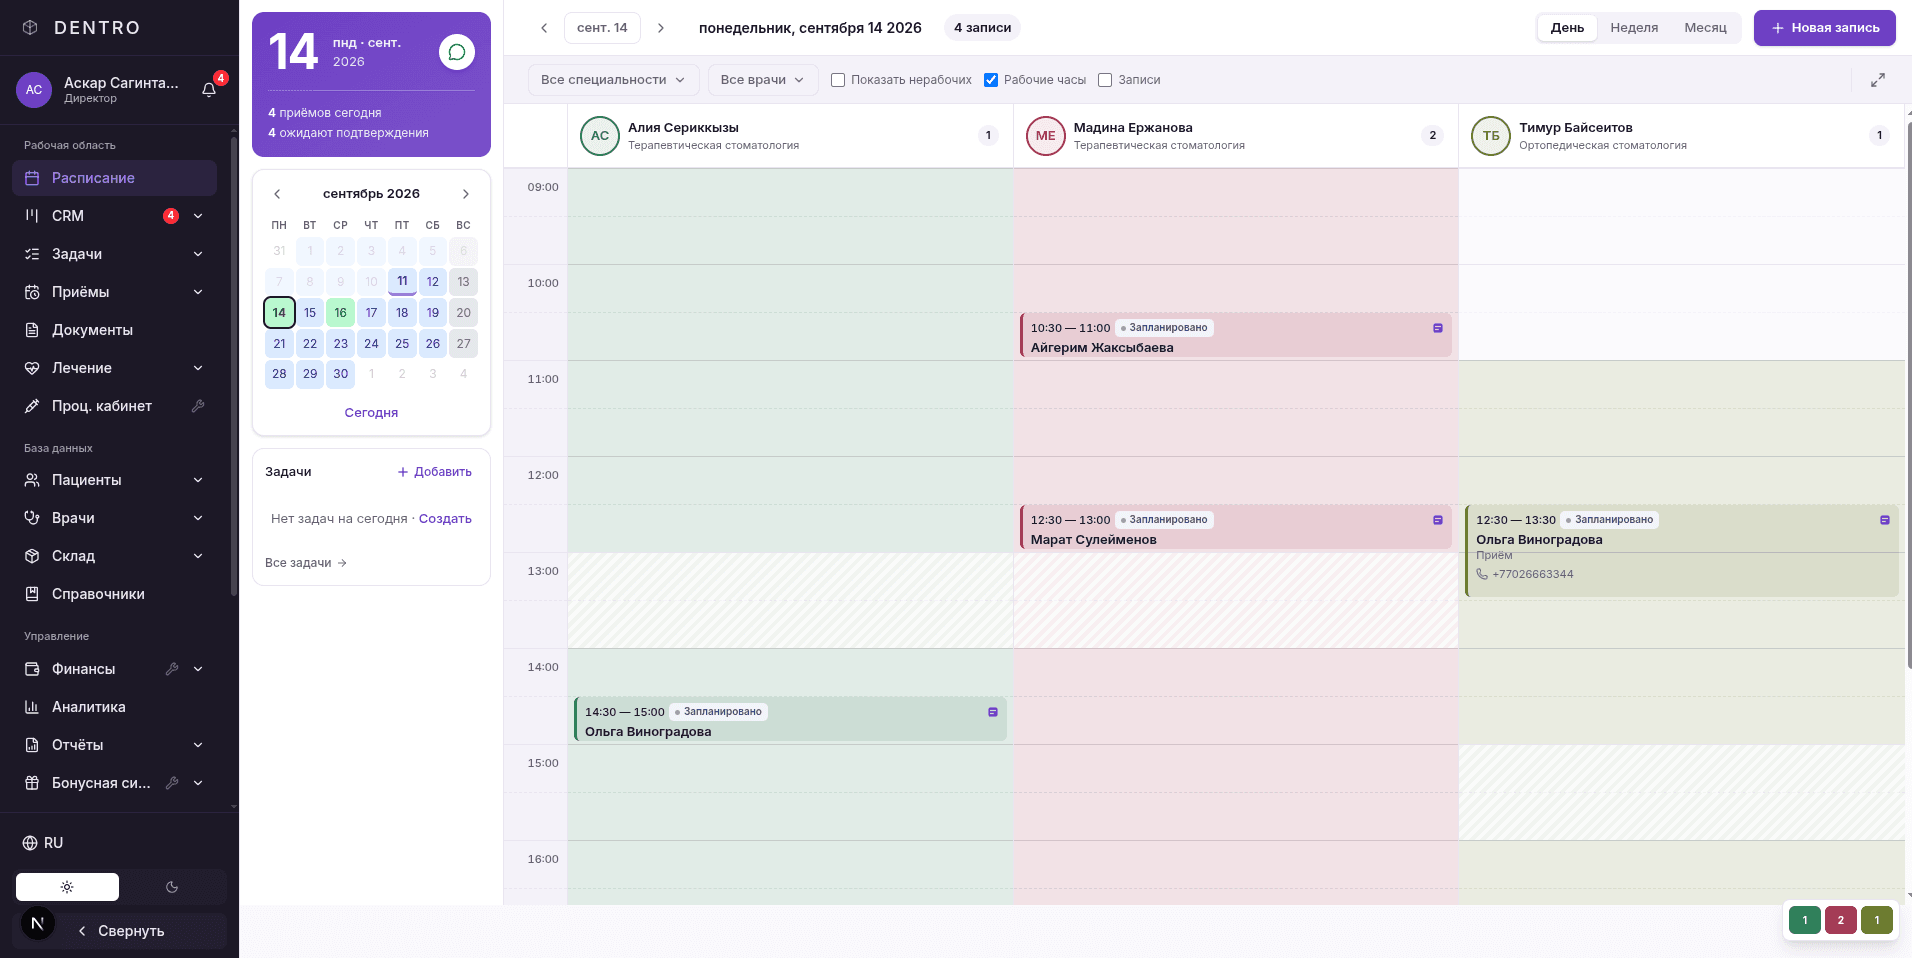This screenshot has width=1912, height=958.
Task: Enable the Показать нерабочих checkbox
Action: pos(838,80)
